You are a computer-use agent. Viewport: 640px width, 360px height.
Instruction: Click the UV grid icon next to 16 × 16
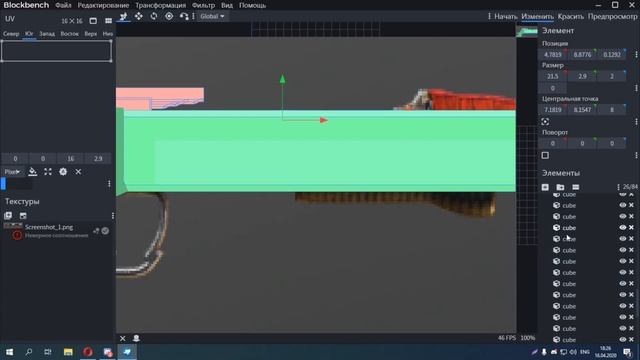(x=108, y=20)
